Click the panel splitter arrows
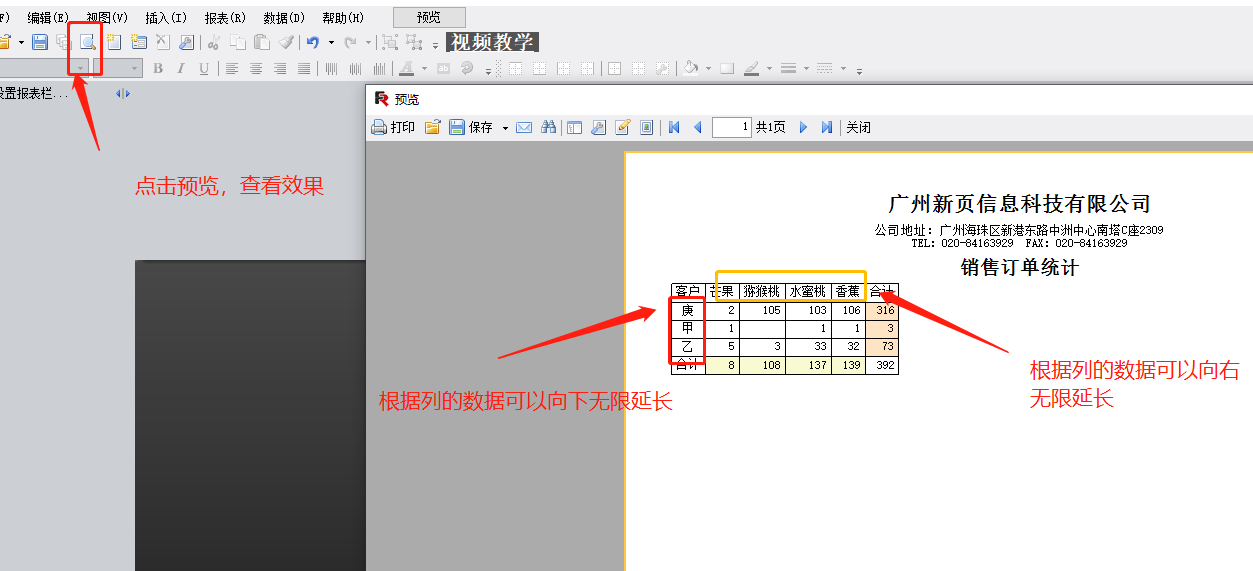Image resolution: width=1253 pixels, height=571 pixels. 123,93
